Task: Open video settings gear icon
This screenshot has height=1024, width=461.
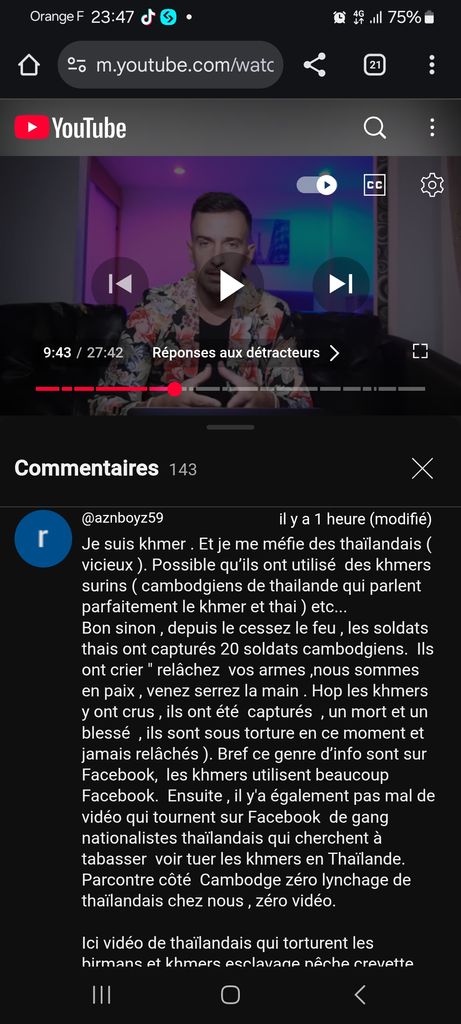Action: pos(432,185)
